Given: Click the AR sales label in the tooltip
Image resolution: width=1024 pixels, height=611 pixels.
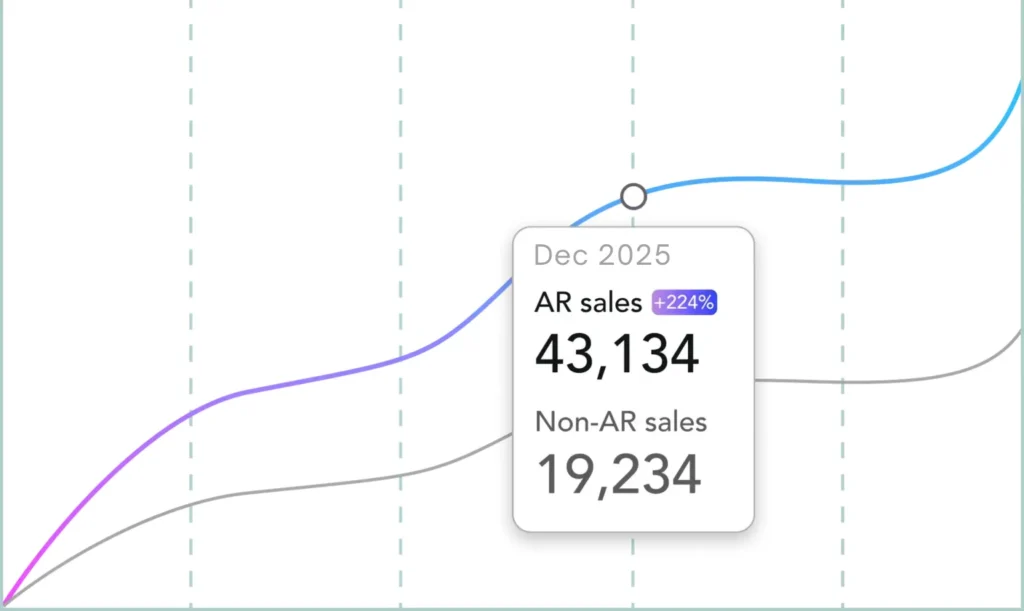Looking at the screenshot, I should [x=588, y=303].
